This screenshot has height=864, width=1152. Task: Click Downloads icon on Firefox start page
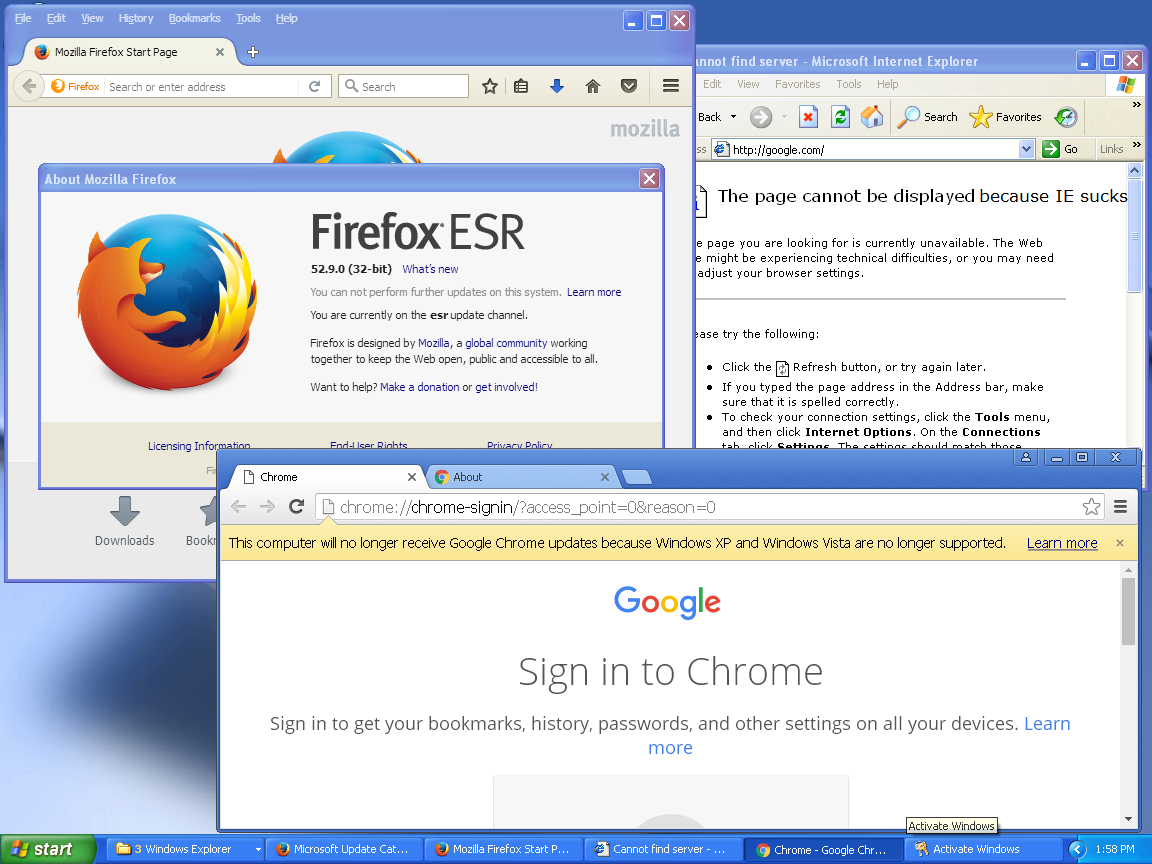point(124,521)
